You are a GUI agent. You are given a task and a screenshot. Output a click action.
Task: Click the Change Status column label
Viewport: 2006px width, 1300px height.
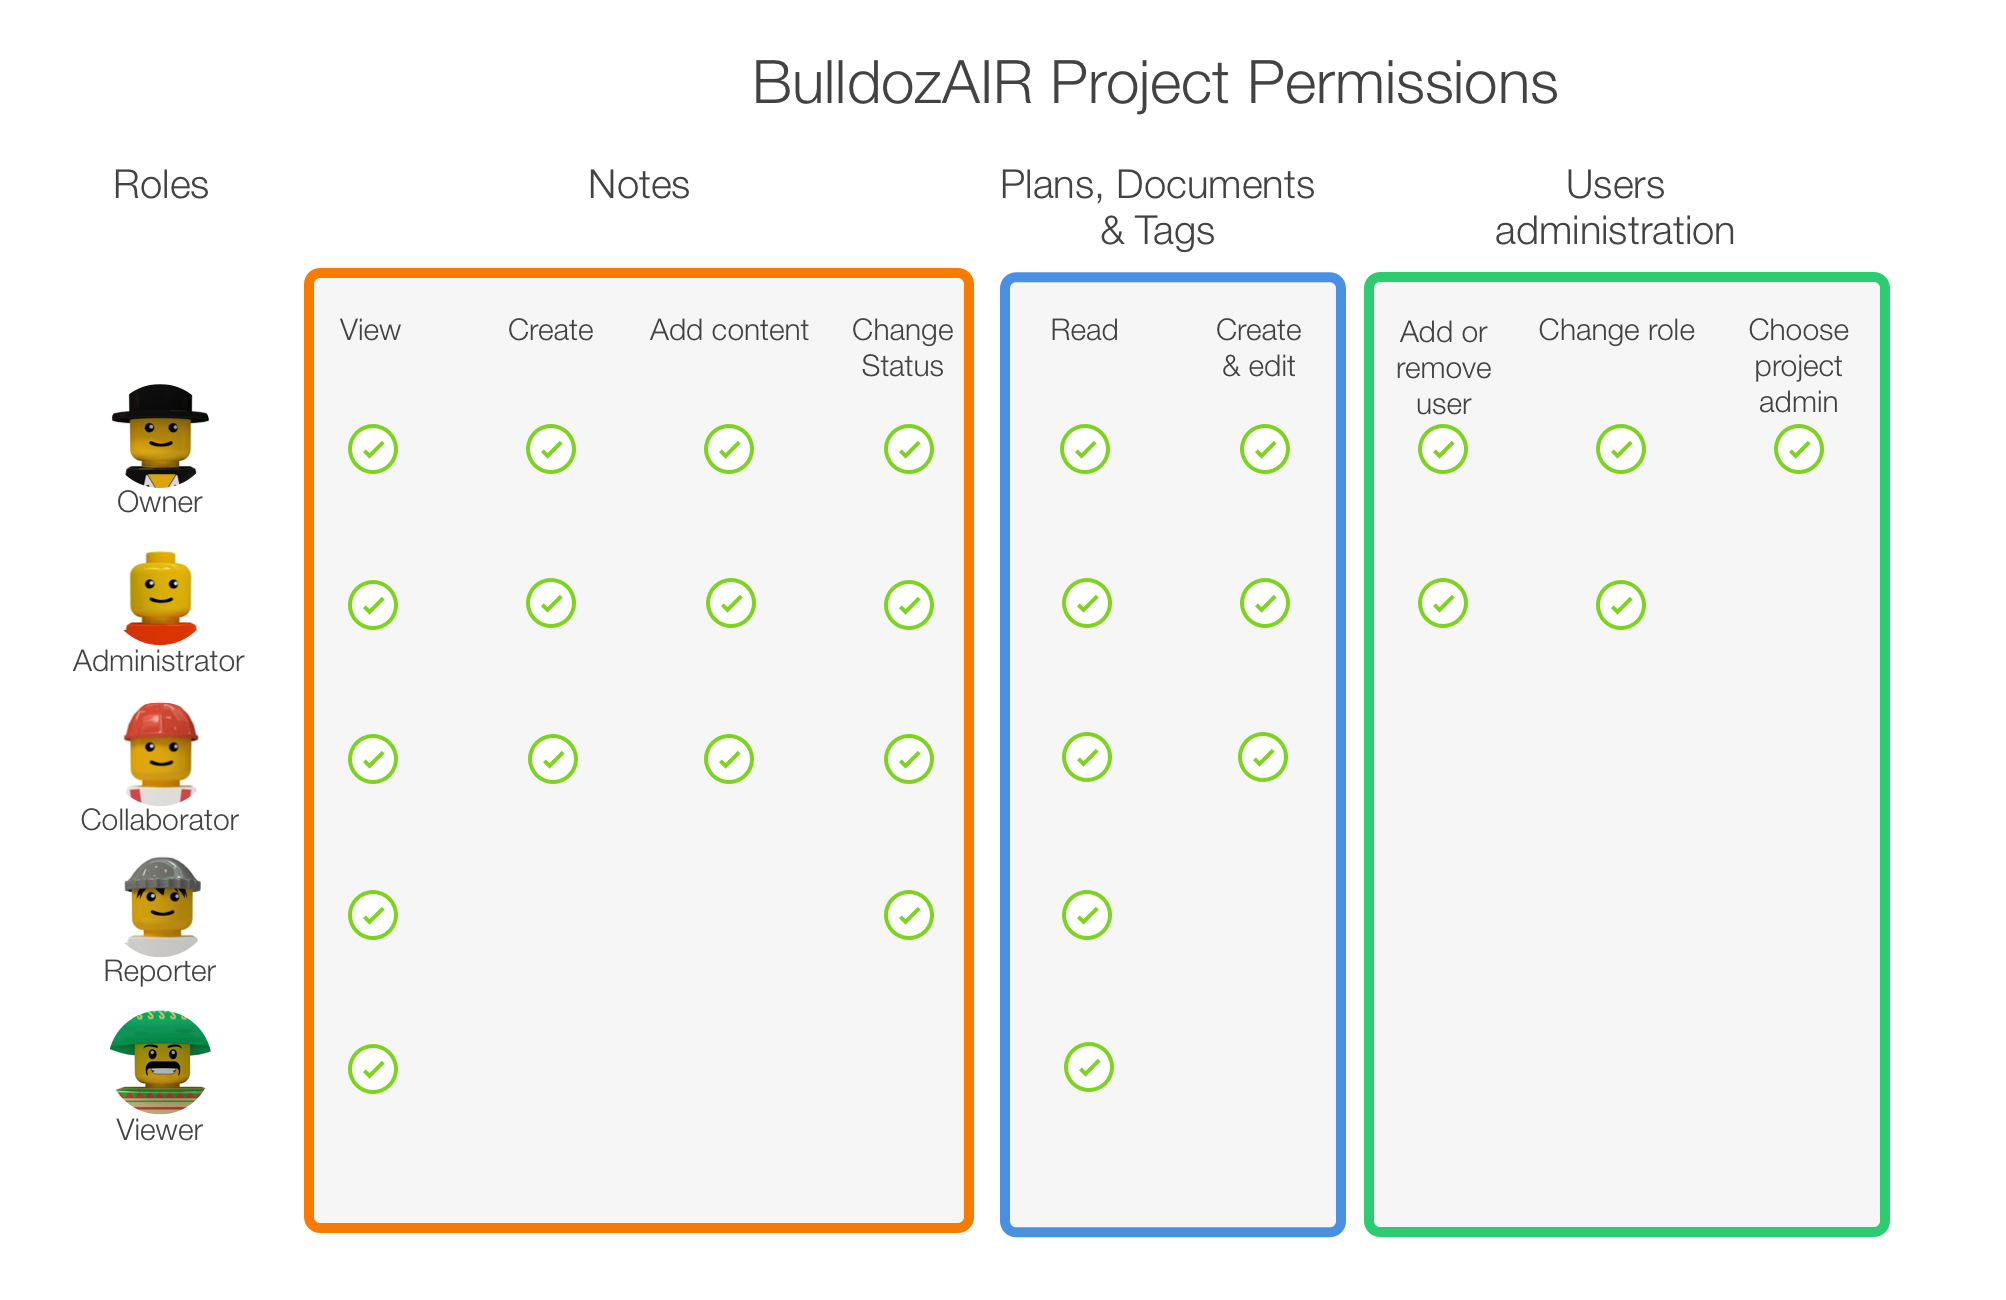[x=902, y=348]
